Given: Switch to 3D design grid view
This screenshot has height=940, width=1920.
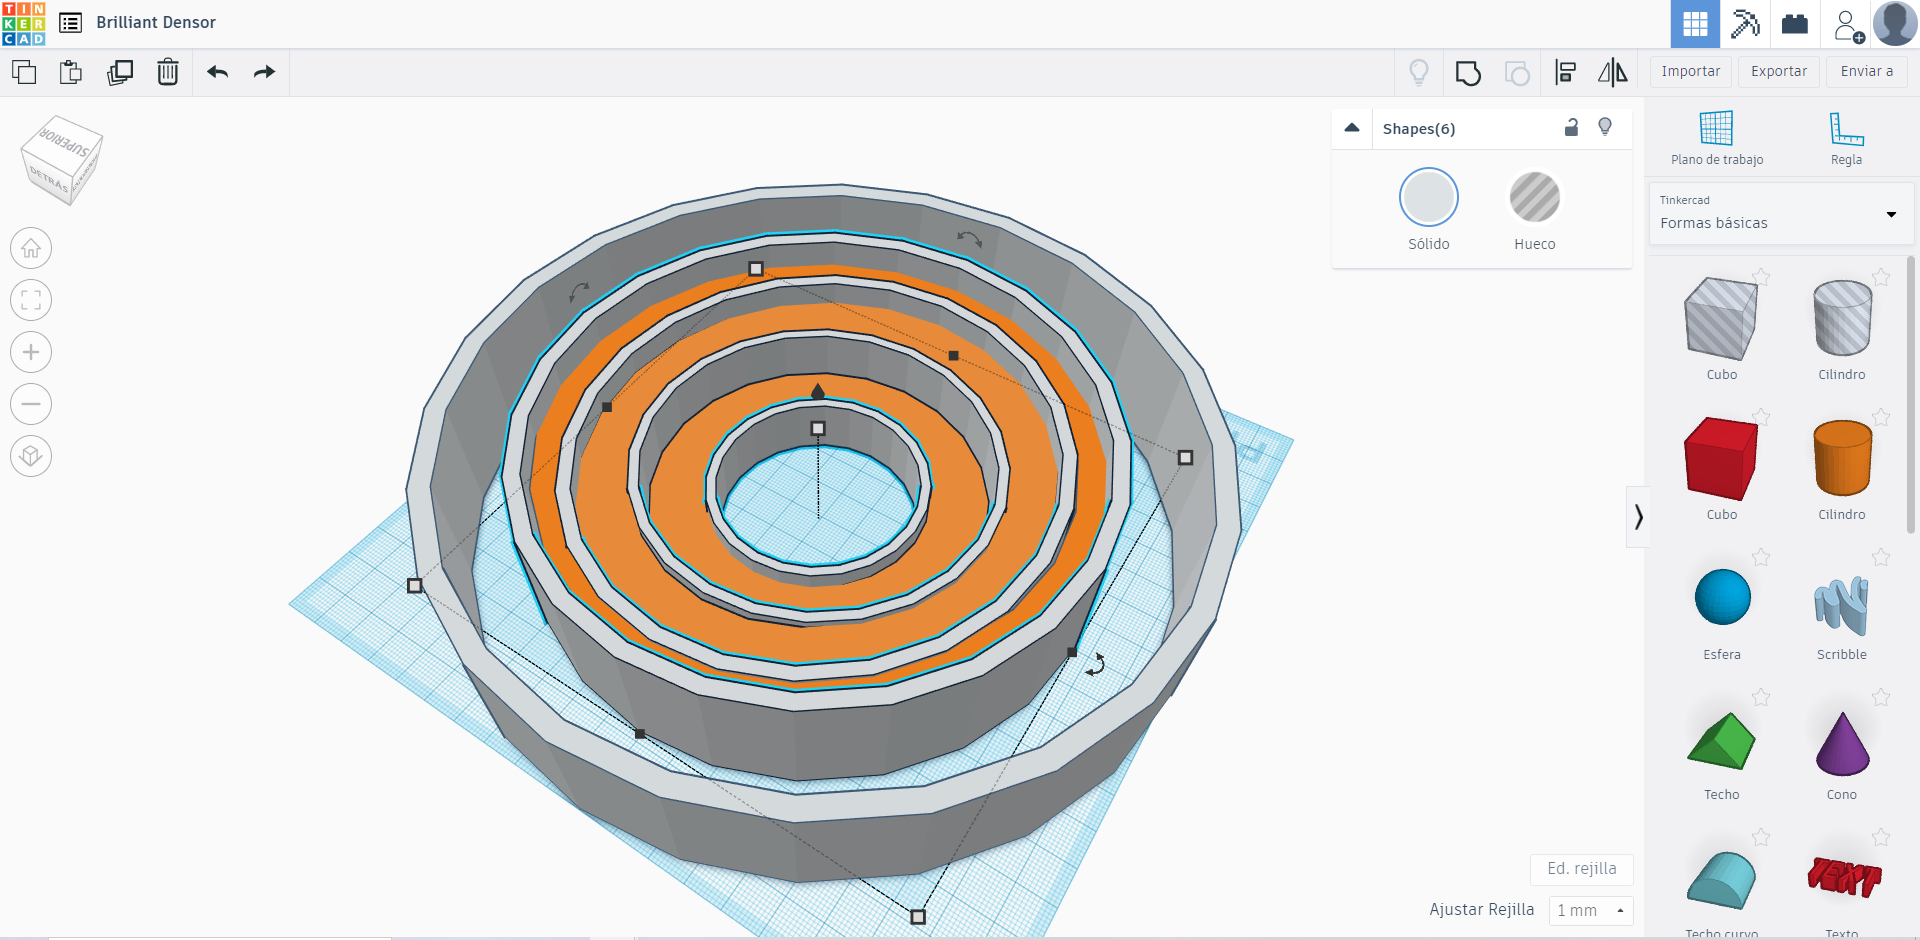Looking at the screenshot, I should click(1695, 24).
